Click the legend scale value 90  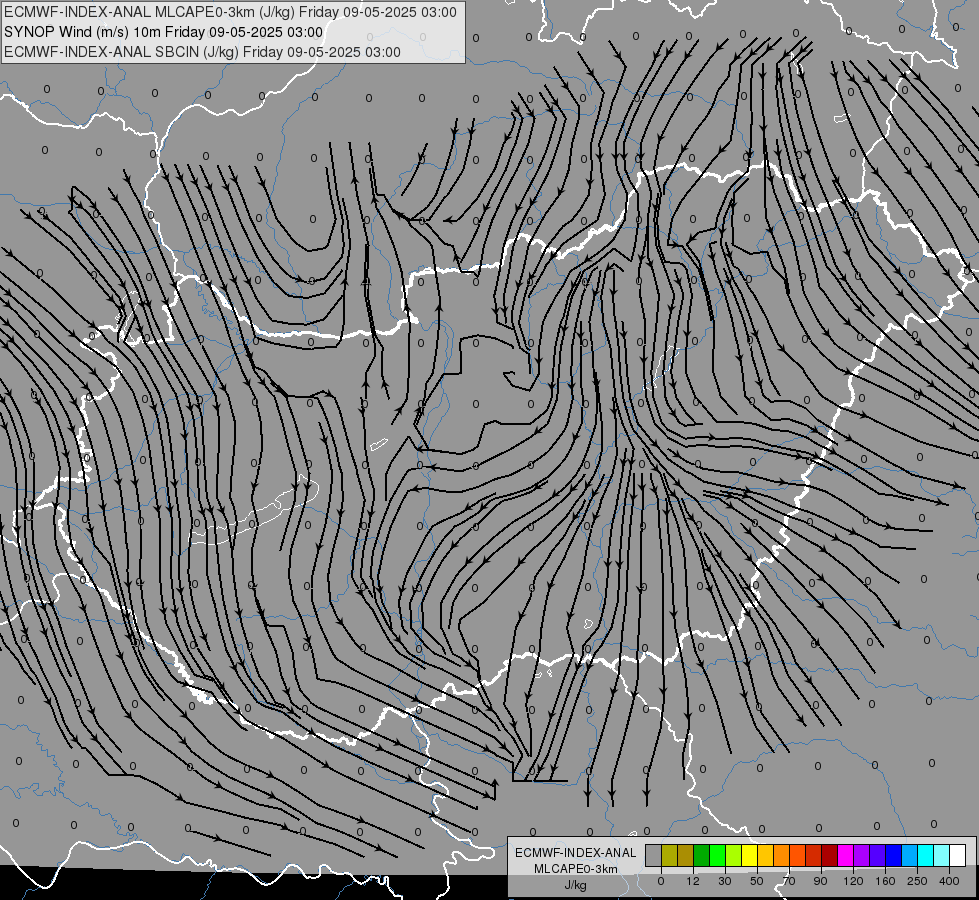point(820,881)
